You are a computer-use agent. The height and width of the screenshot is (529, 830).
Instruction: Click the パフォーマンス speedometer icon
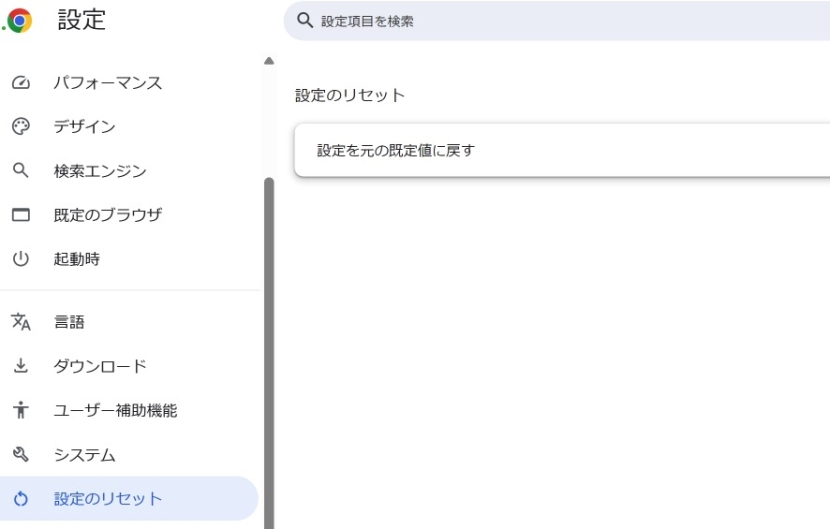pyautogui.click(x=19, y=83)
